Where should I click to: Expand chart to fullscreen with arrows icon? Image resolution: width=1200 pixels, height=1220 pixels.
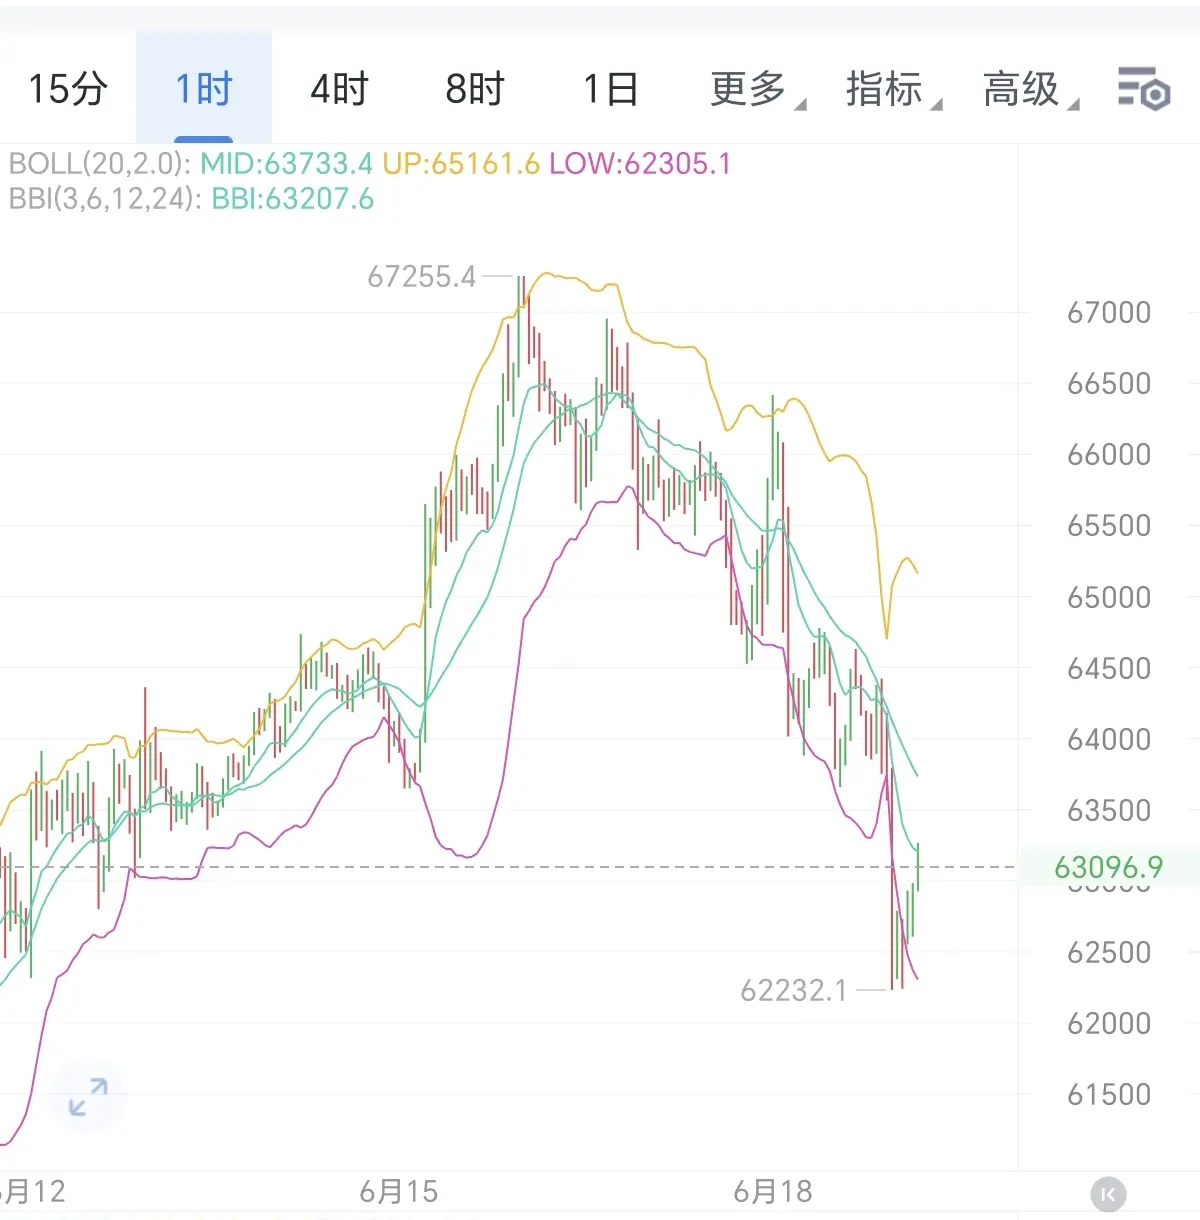pos(88,1097)
